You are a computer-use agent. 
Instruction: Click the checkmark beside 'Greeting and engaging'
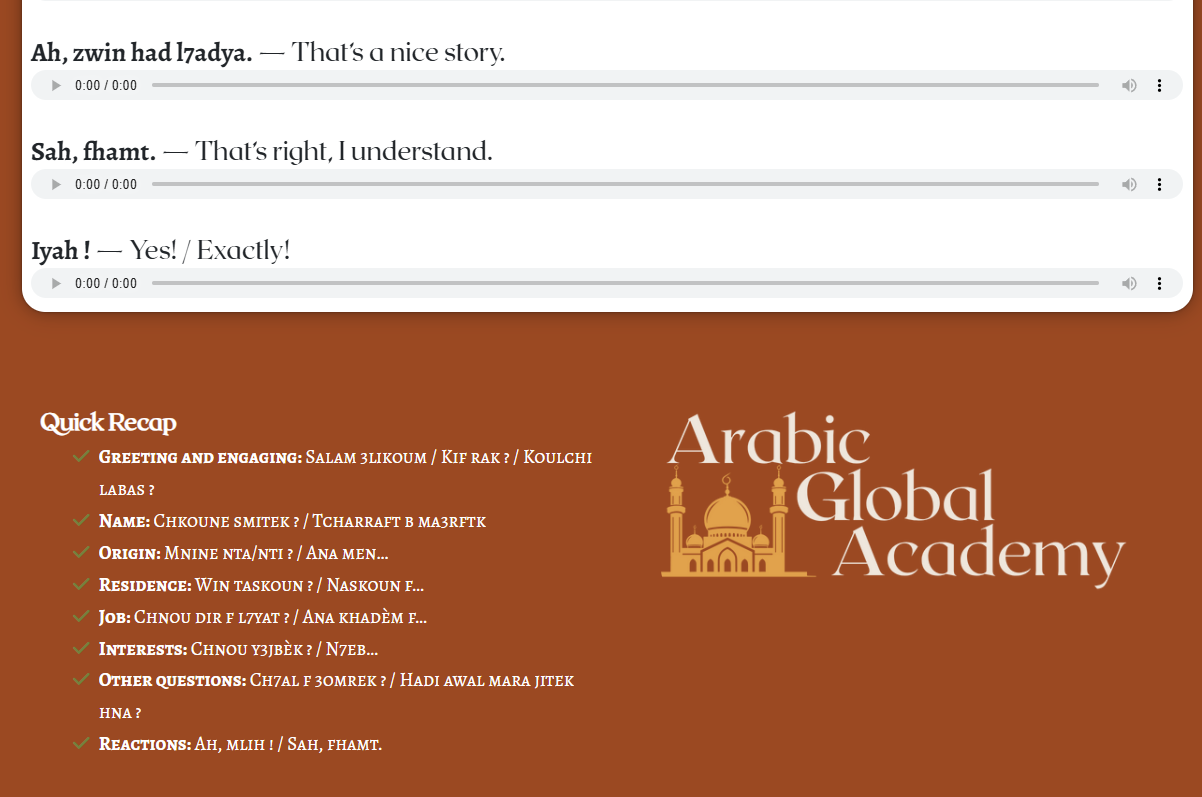(81, 457)
